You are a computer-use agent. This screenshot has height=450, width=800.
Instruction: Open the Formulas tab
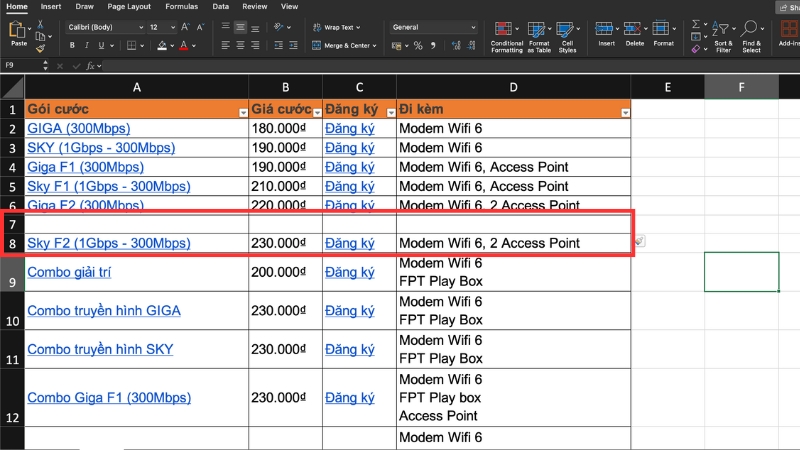[x=181, y=6]
